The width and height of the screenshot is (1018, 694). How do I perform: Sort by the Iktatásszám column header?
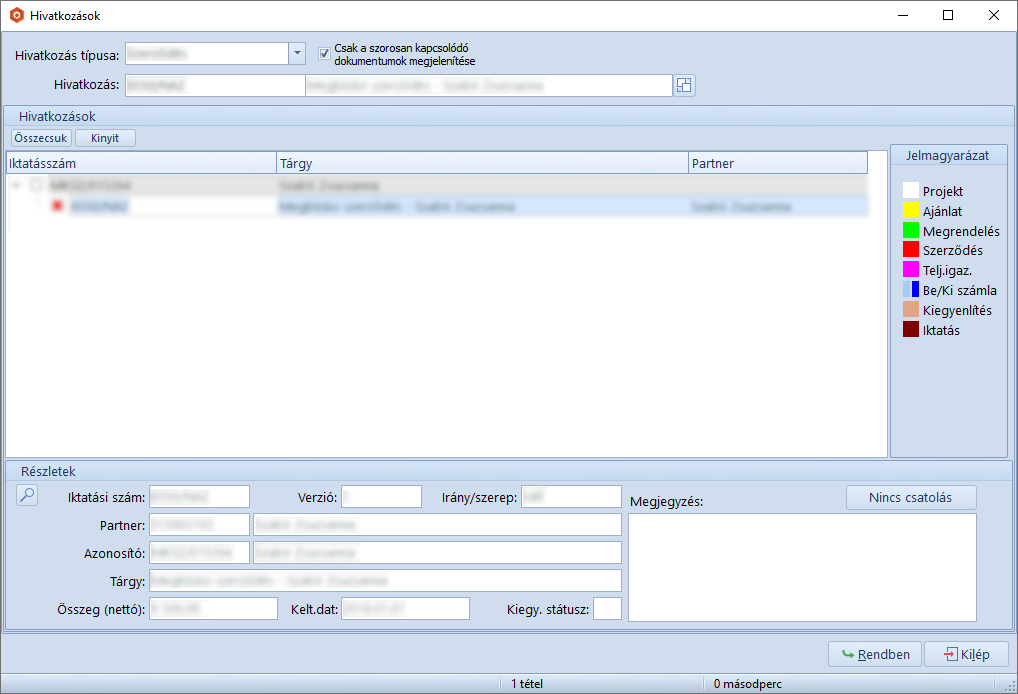(x=140, y=163)
